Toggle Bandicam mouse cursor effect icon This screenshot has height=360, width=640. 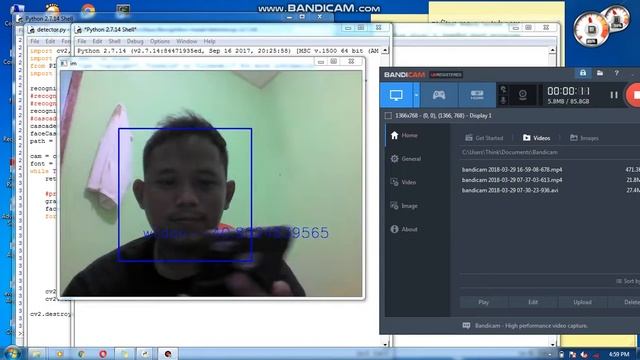pos(503,89)
